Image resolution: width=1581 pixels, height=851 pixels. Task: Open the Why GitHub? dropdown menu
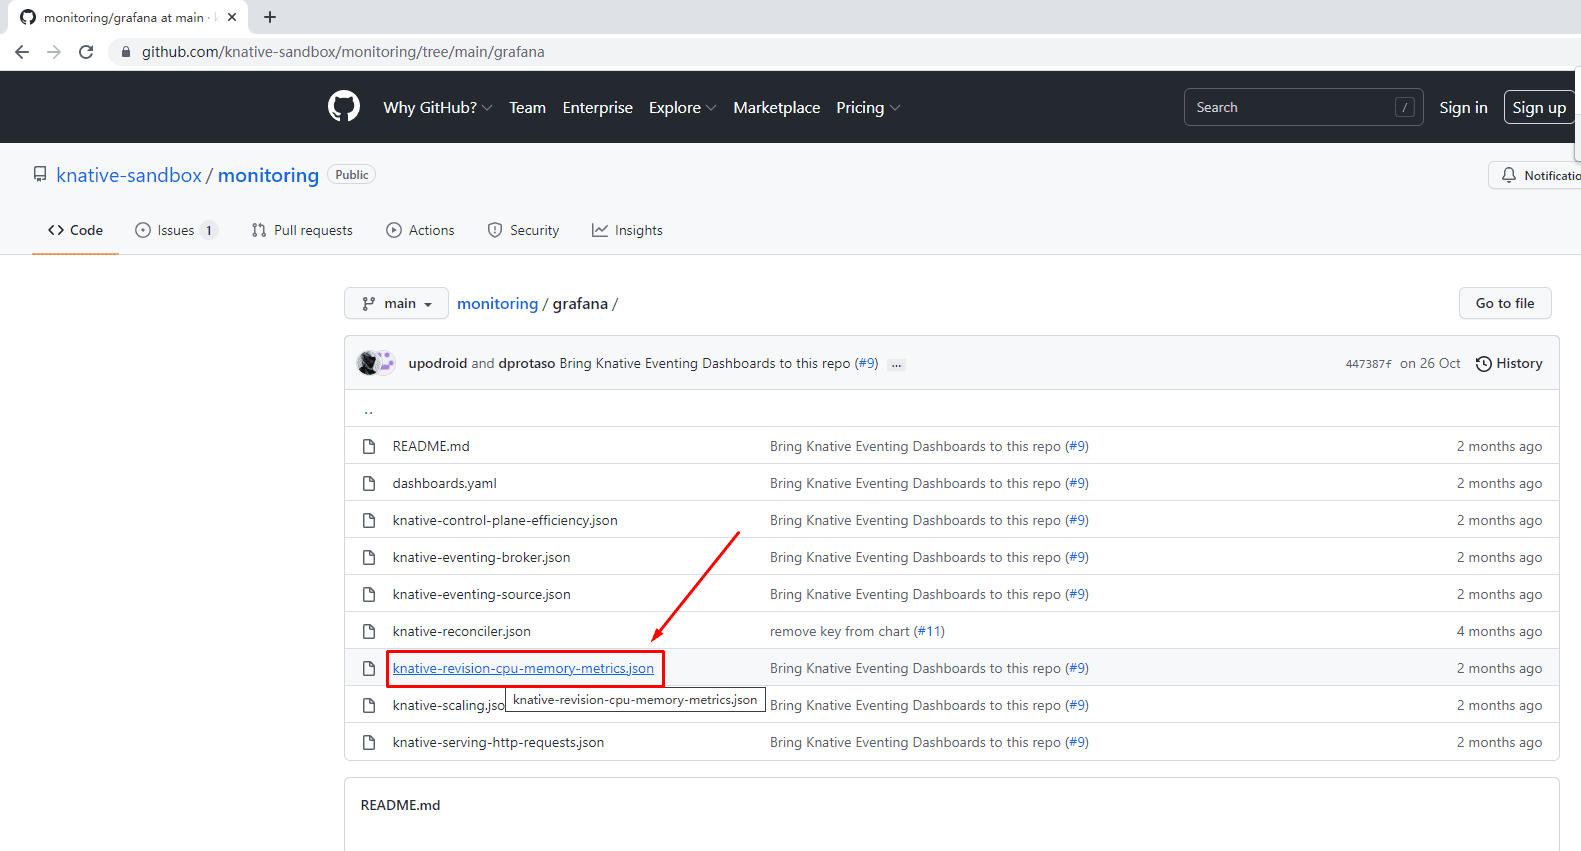coord(438,107)
